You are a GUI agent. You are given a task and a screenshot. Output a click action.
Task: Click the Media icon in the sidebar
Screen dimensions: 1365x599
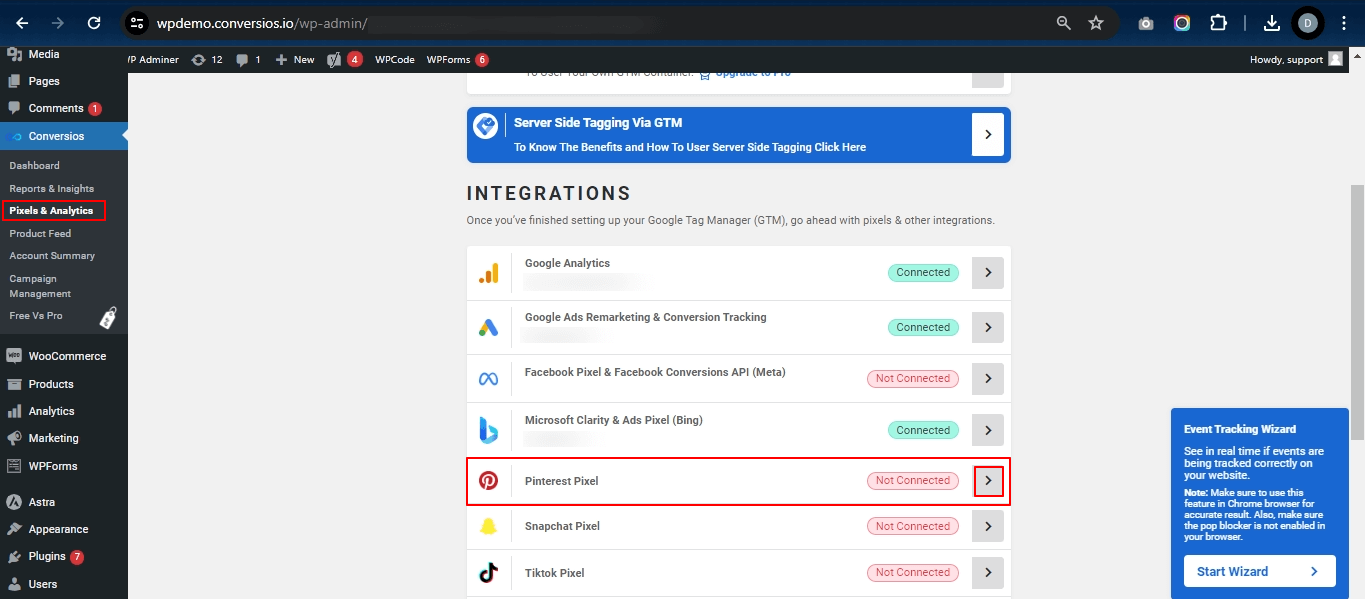14,54
